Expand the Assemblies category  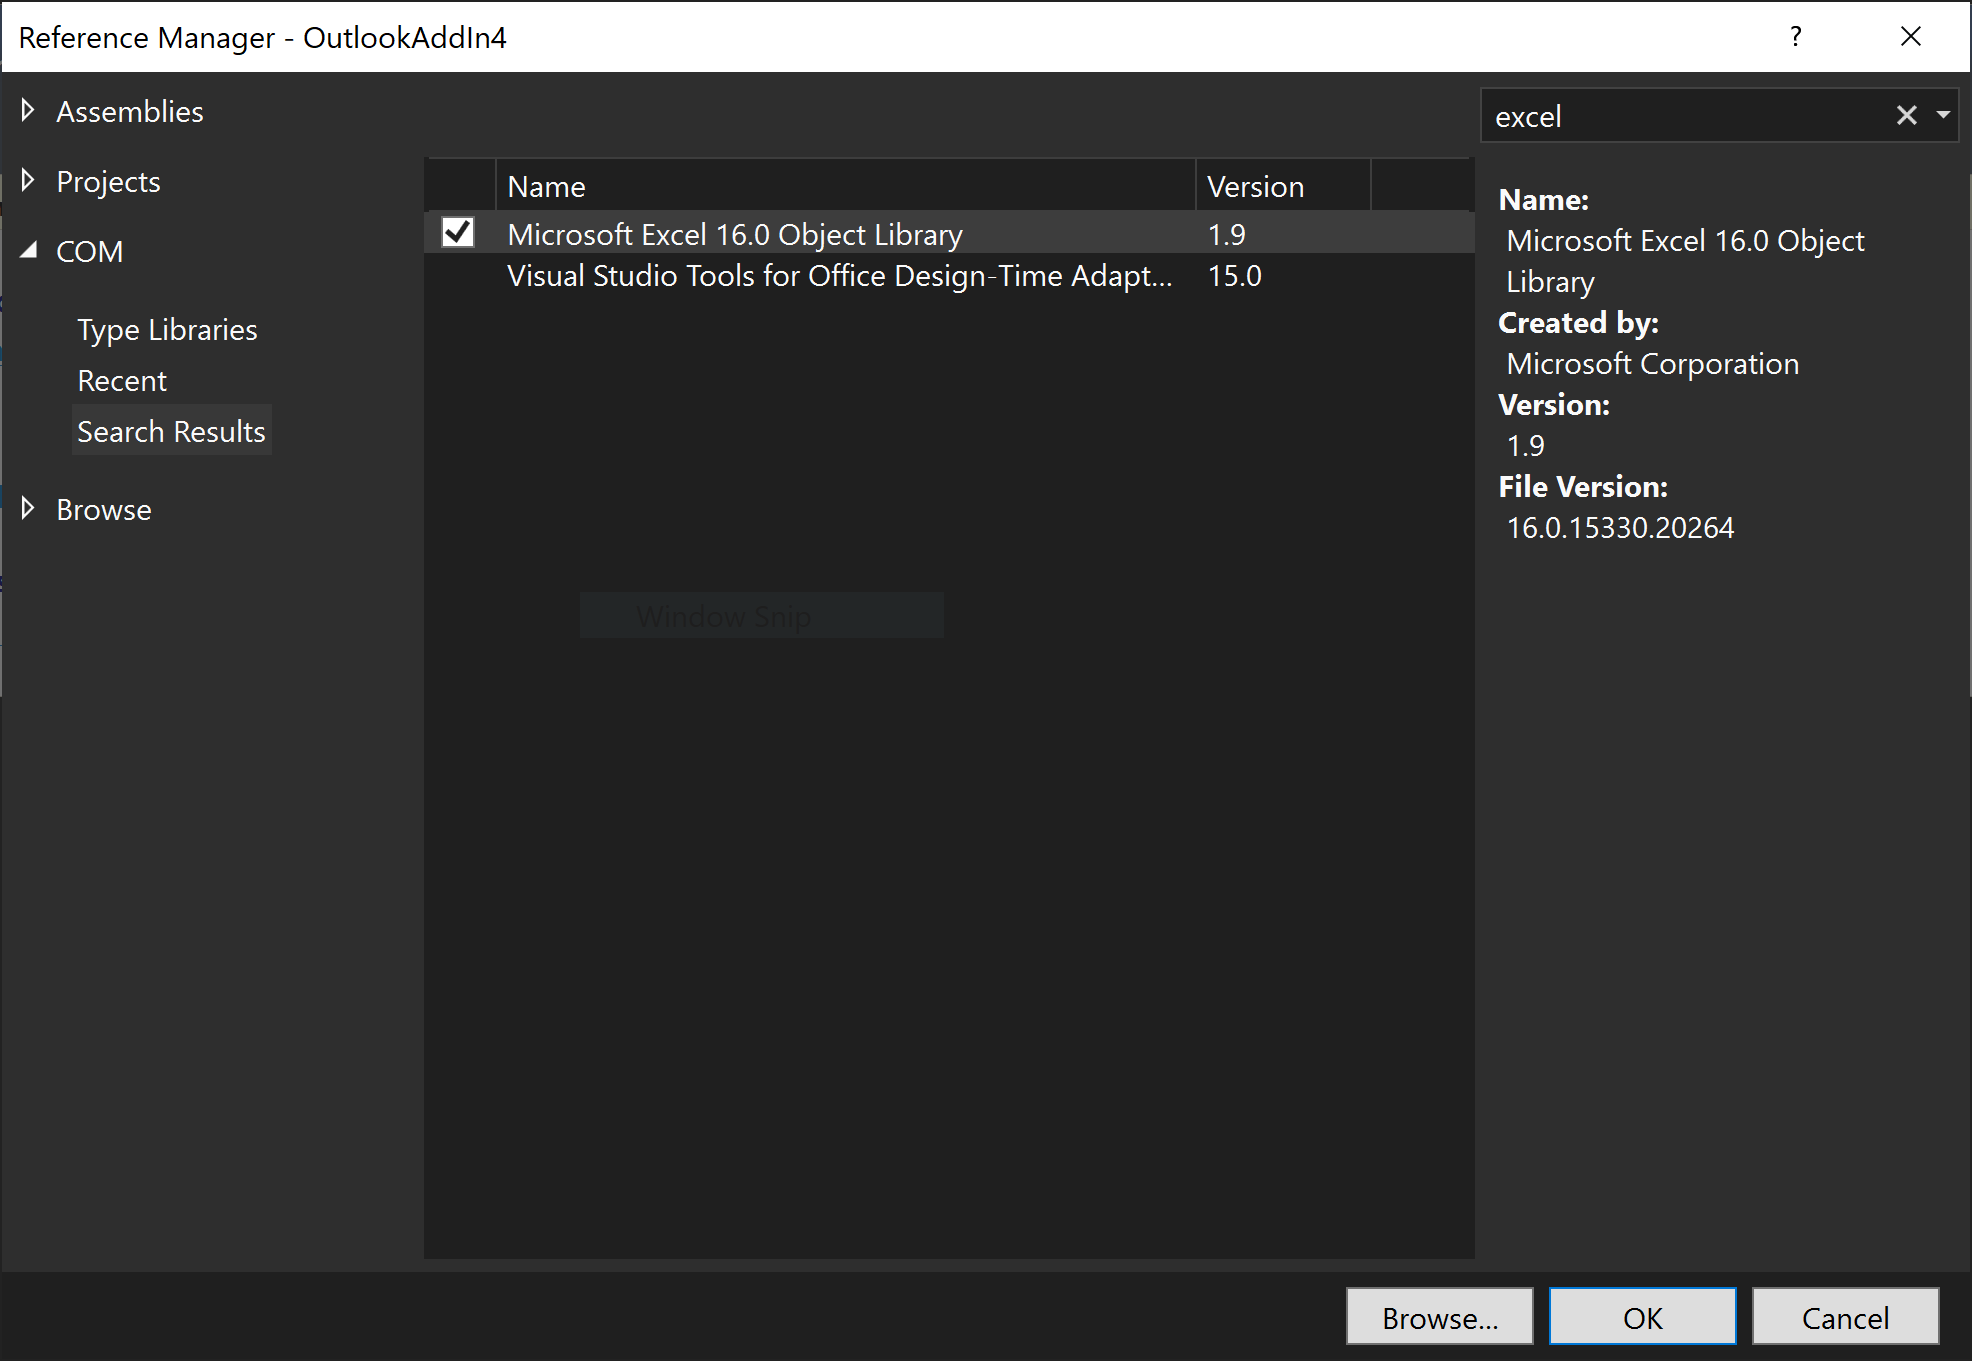click(28, 110)
